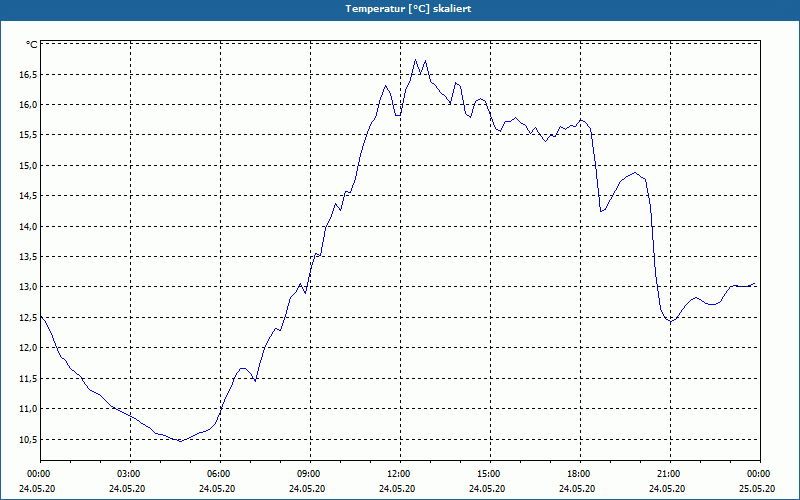
Task: Click the 24.05.20 date under 15:00
Action: pyautogui.click(x=487, y=488)
